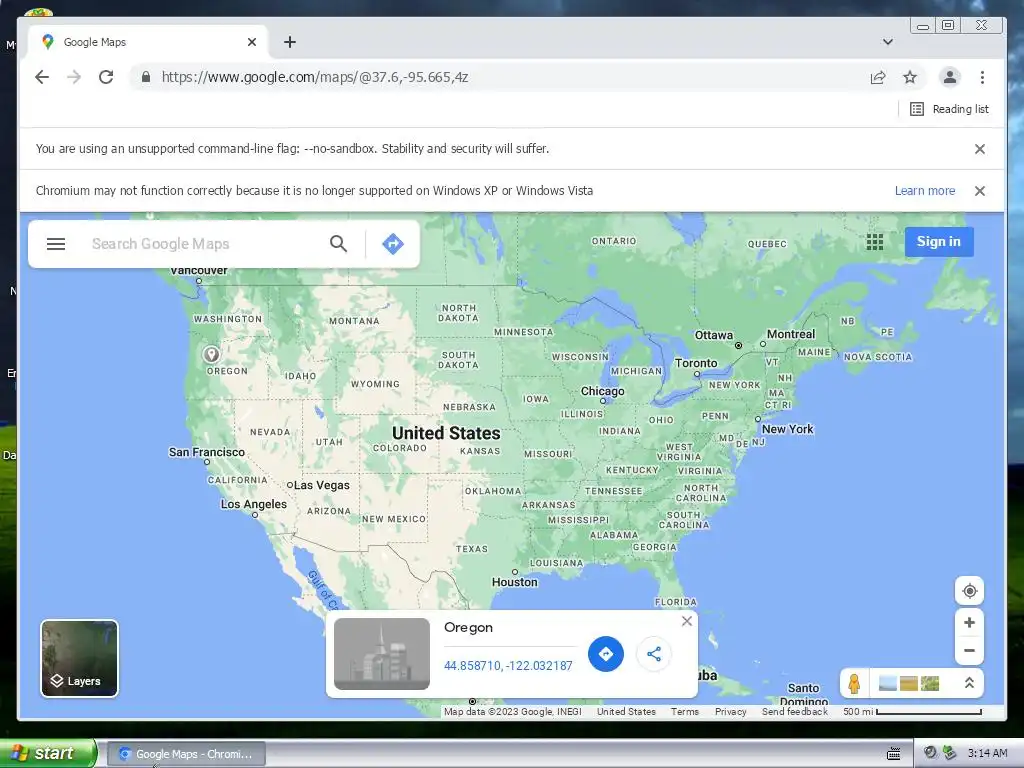Viewport: 1024px width, 768px height.
Task: Open the Chromium profile menu
Action: (950, 77)
